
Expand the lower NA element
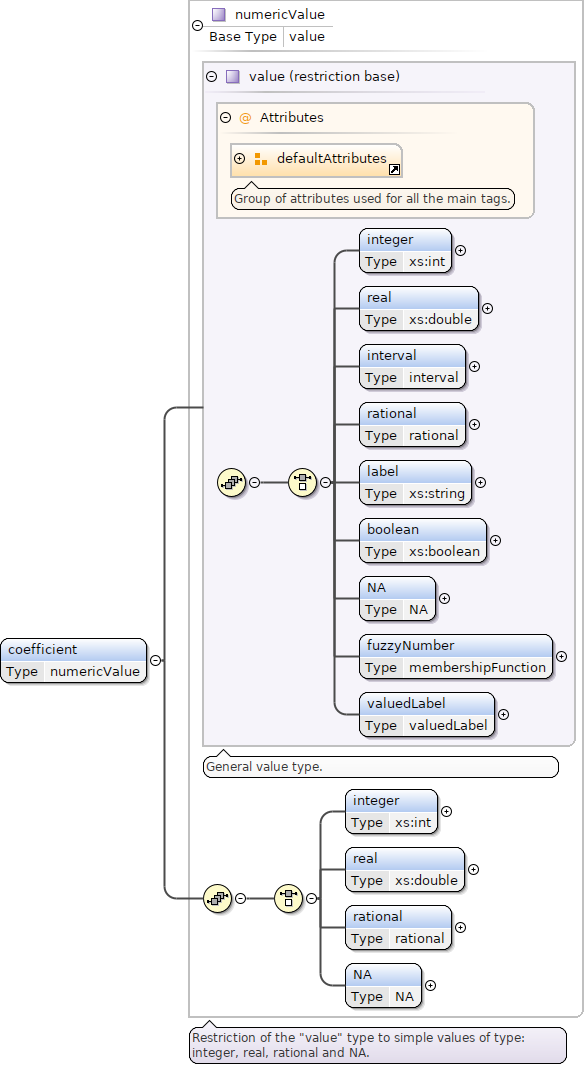(430, 985)
